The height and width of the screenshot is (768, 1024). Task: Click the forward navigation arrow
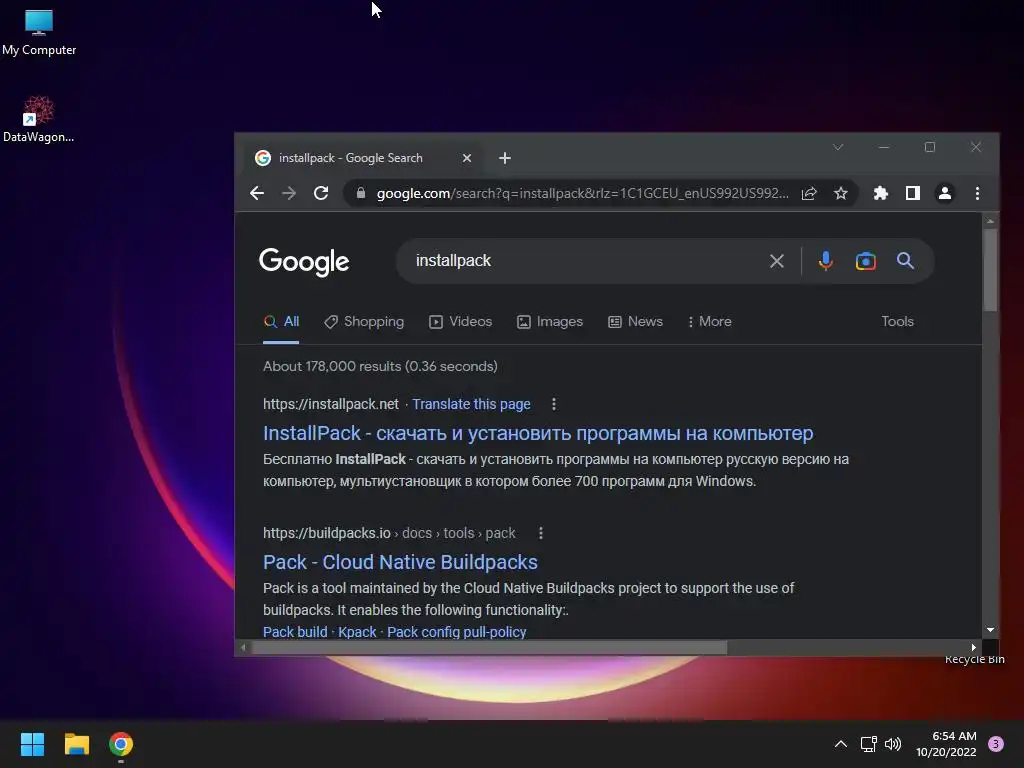pos(289,193)
